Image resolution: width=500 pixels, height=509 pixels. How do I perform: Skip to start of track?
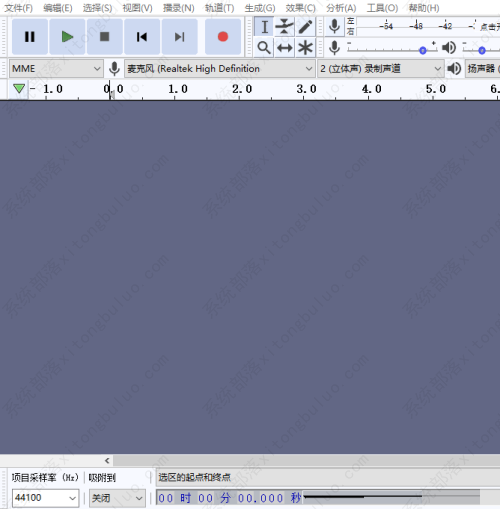pos(142,37)
